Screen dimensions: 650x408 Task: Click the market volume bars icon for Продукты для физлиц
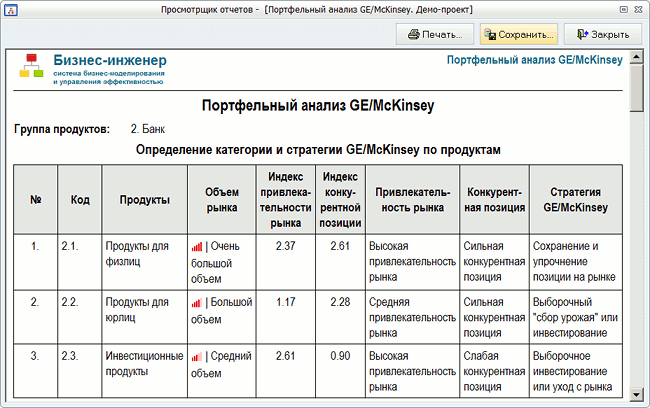[x=197, y=247]
